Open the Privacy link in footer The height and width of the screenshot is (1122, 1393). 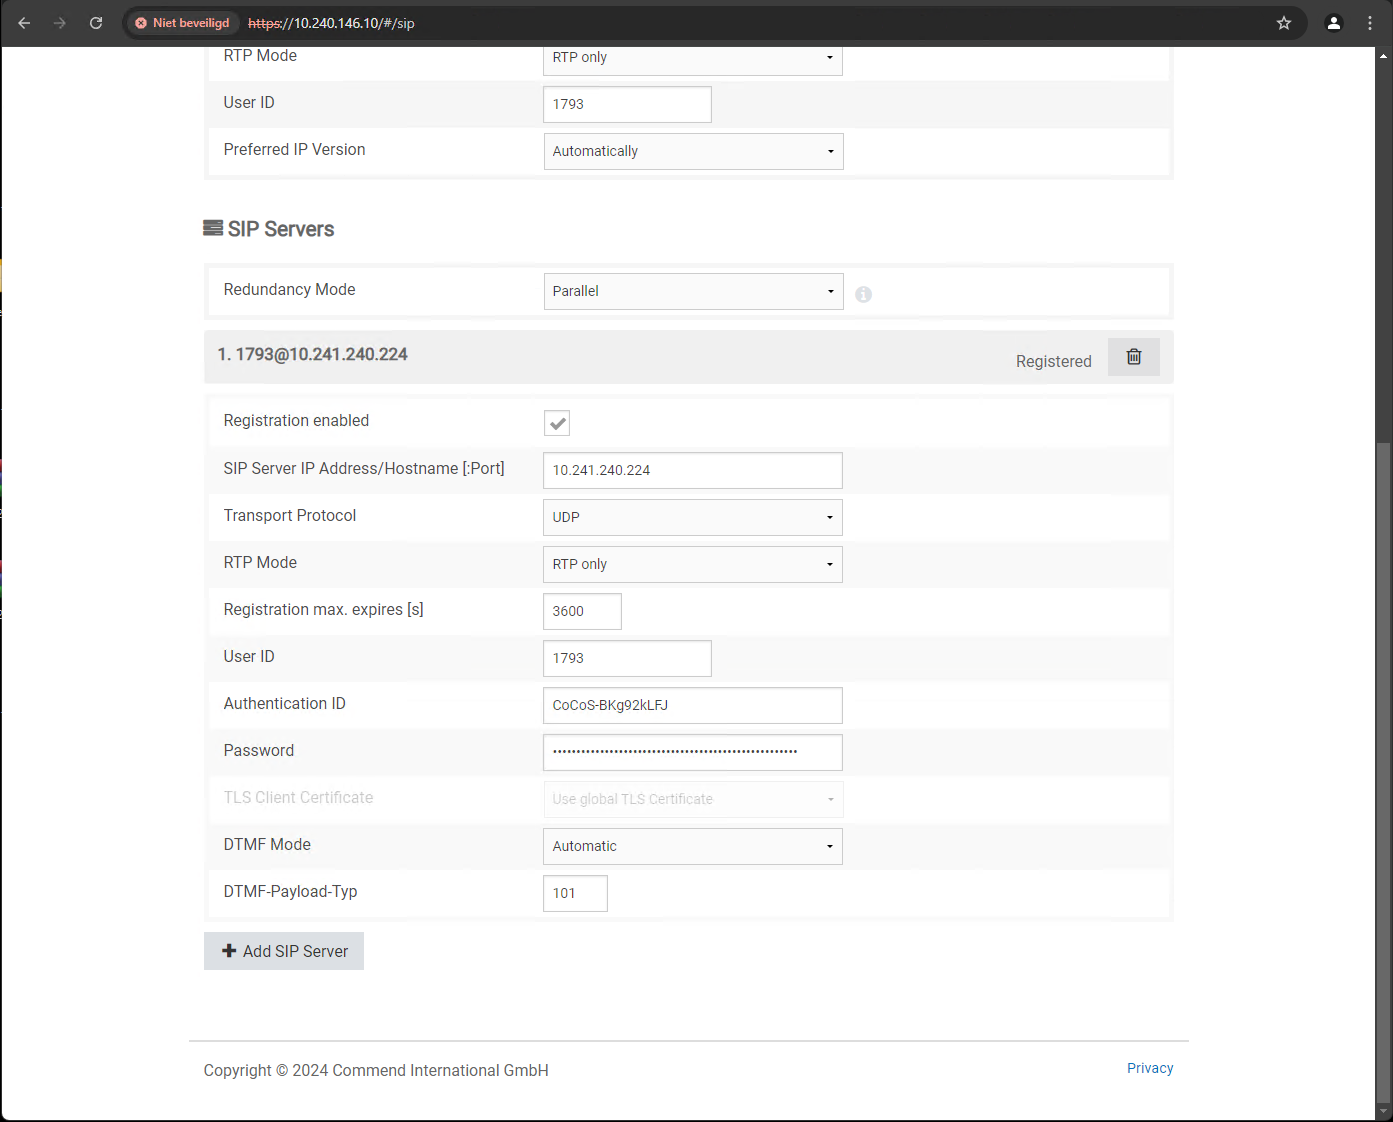pyautogui.click(x=1149, y=1068)
